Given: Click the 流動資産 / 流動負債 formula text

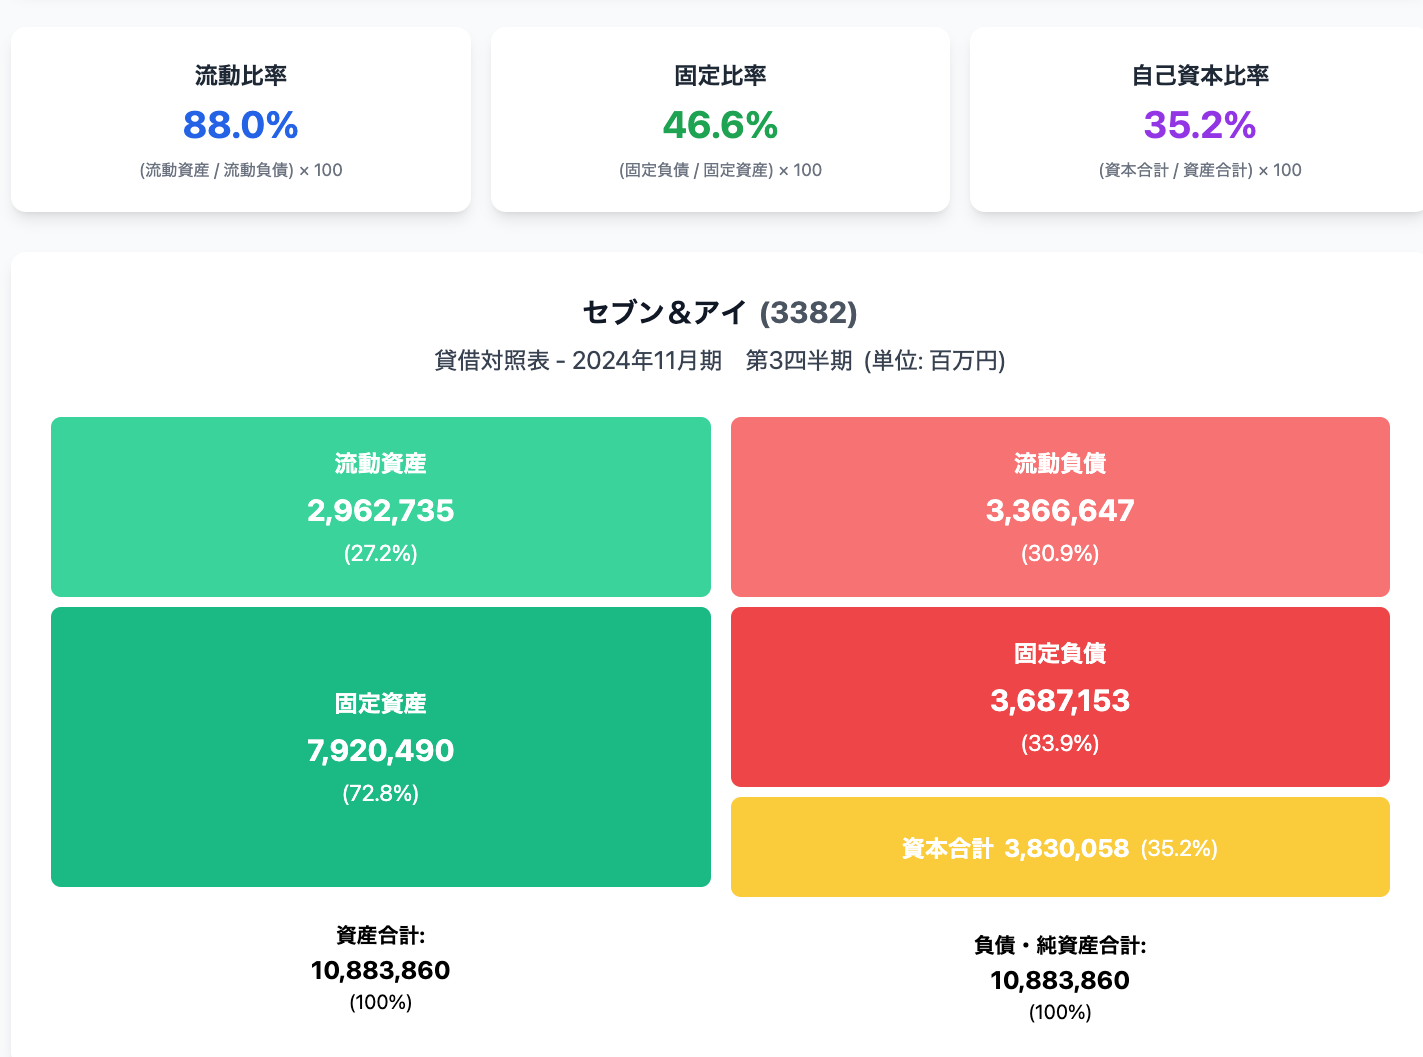Looking at the screenshot, I should pyautogui.click(x=240, y=170).
